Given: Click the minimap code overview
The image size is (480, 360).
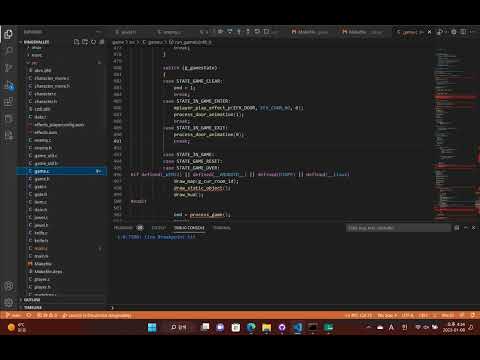Looking at the screenshot, I should point(456,134).
